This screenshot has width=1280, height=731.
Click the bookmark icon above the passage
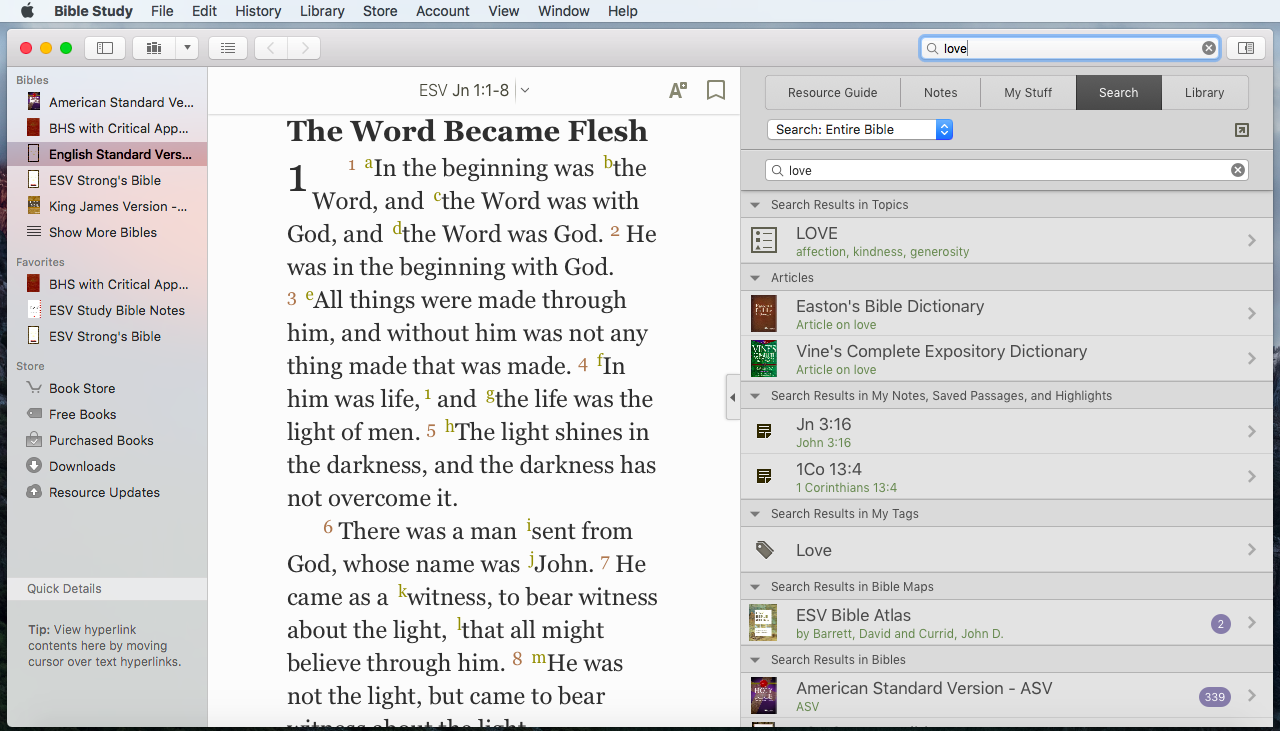716,91
